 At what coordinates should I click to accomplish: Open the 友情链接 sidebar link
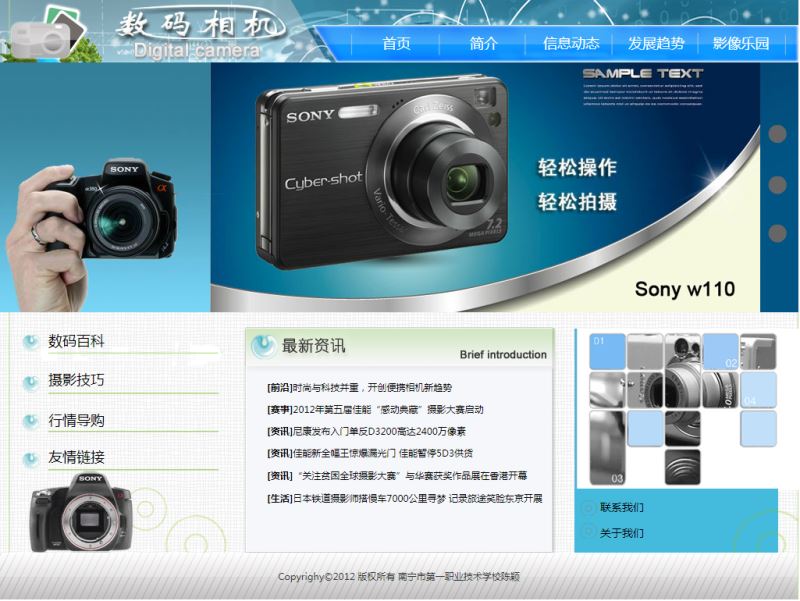76,457
